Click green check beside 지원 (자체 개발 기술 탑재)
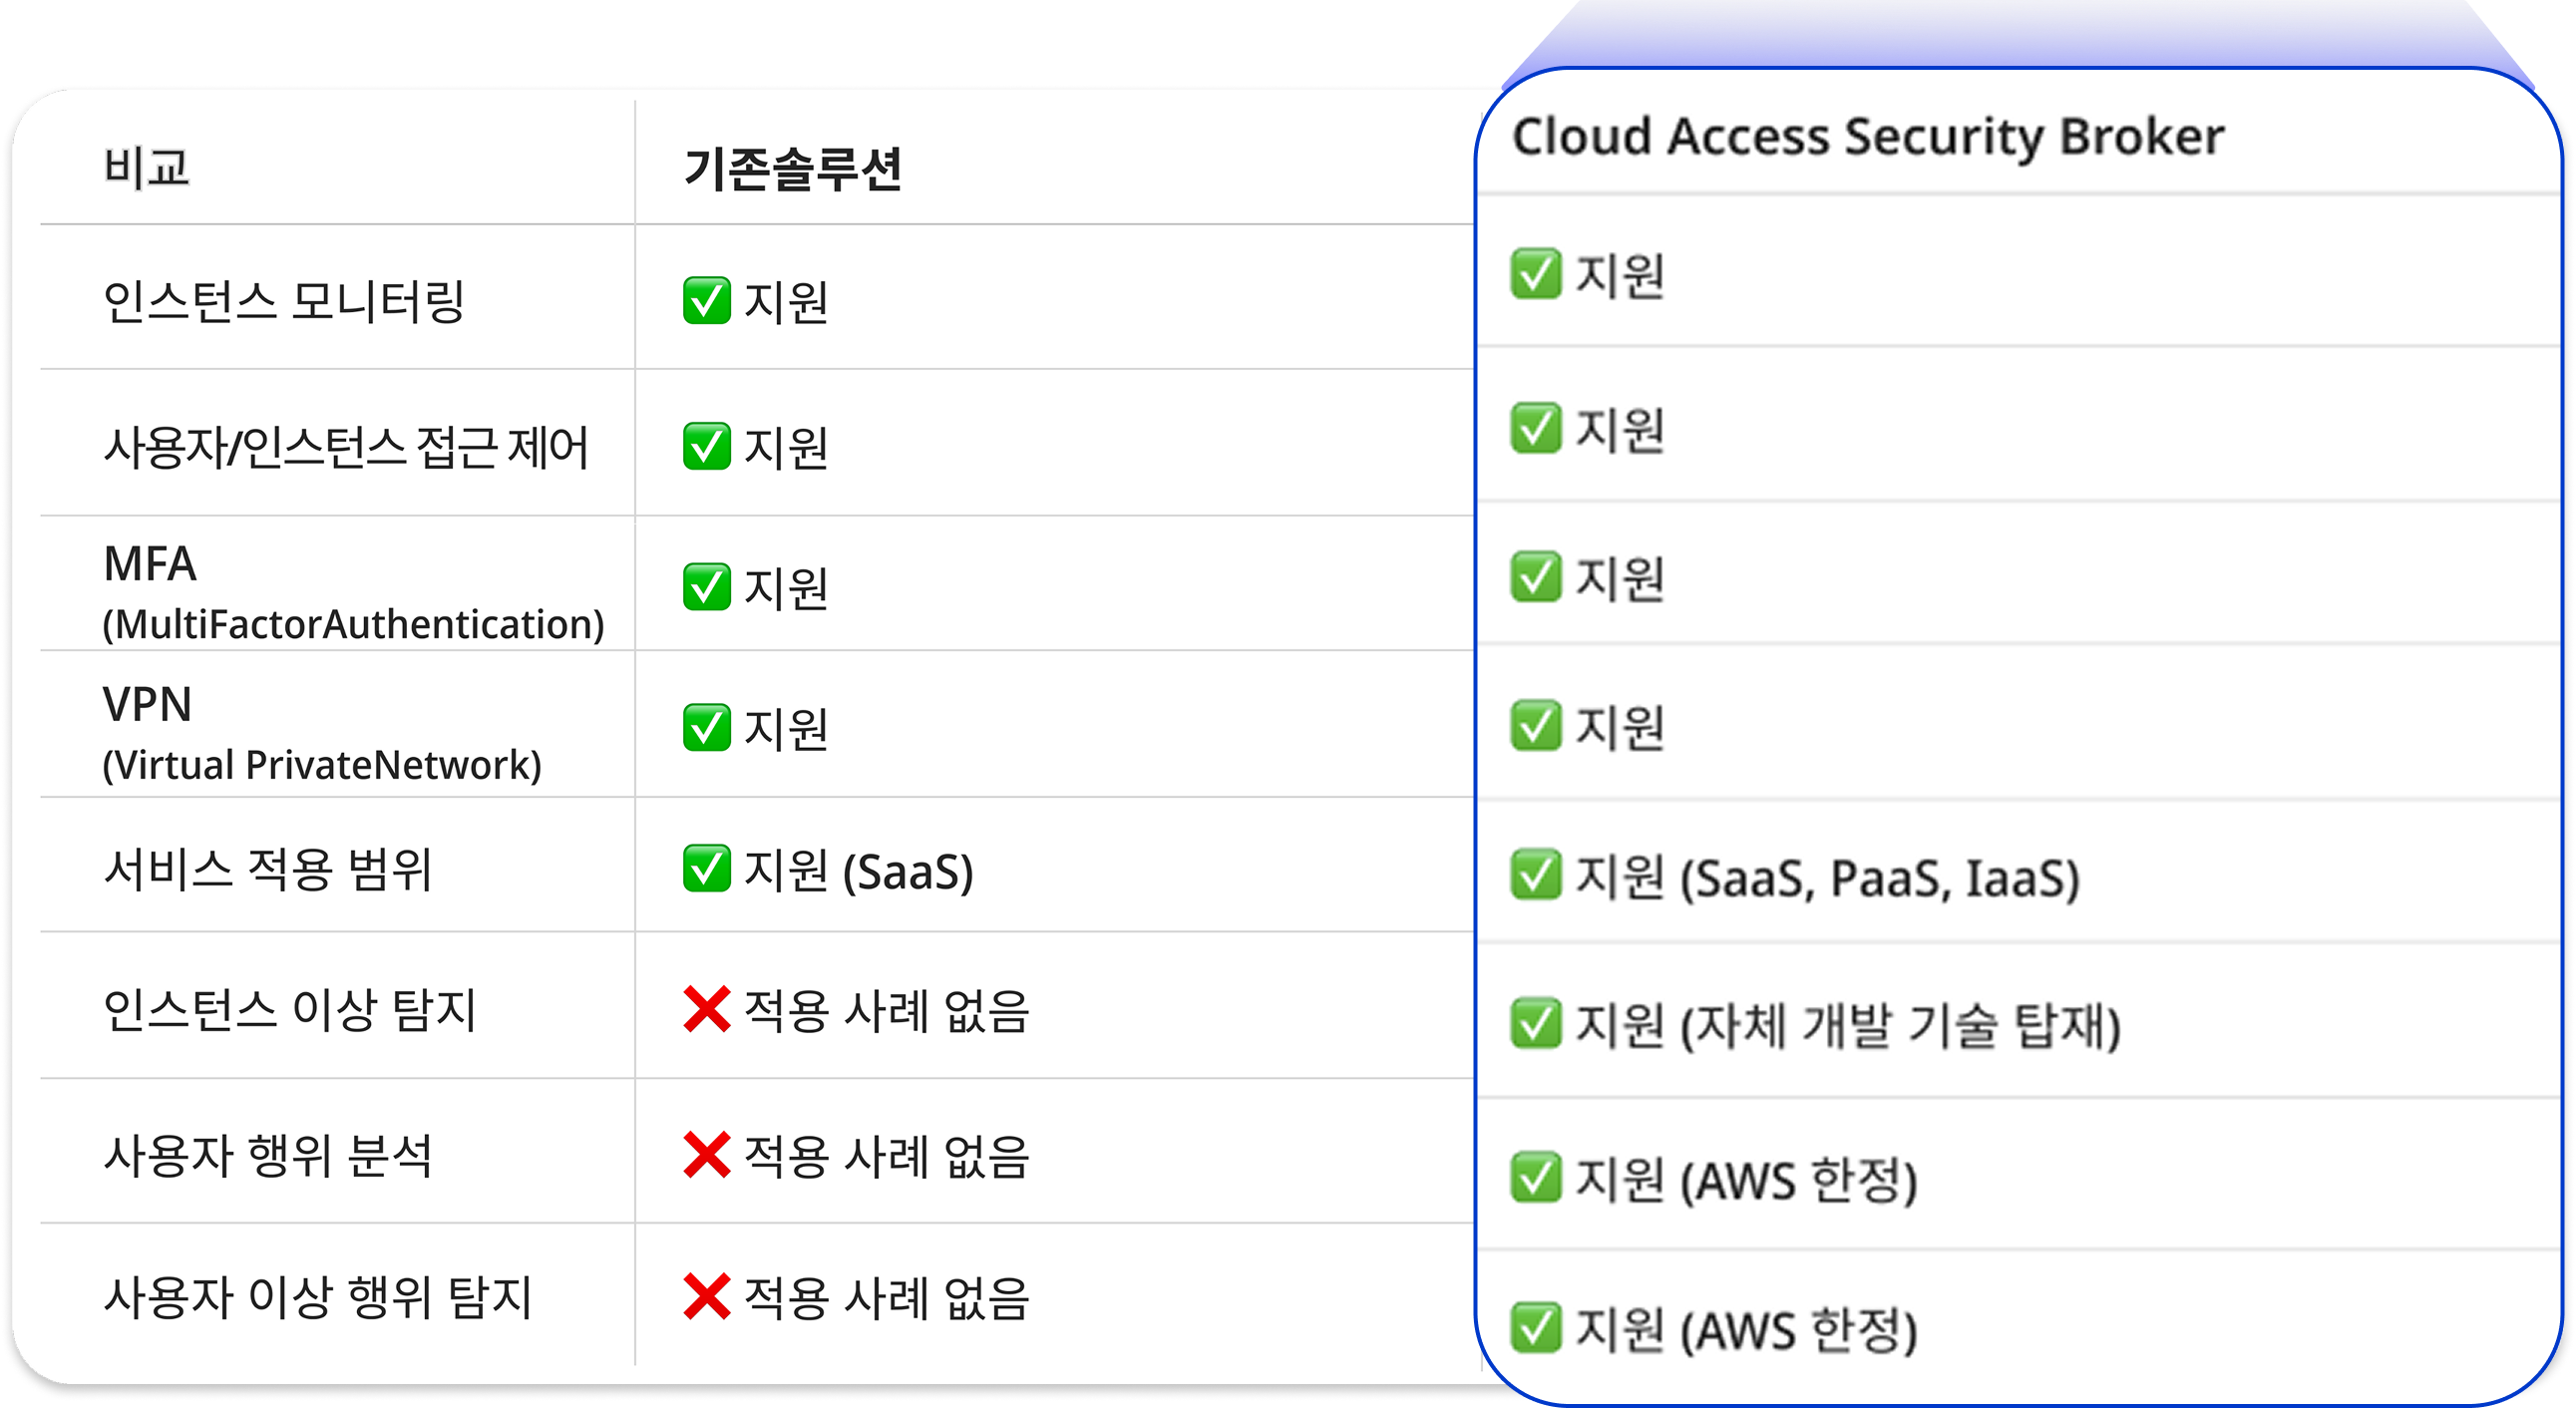 (1535, 1022)
